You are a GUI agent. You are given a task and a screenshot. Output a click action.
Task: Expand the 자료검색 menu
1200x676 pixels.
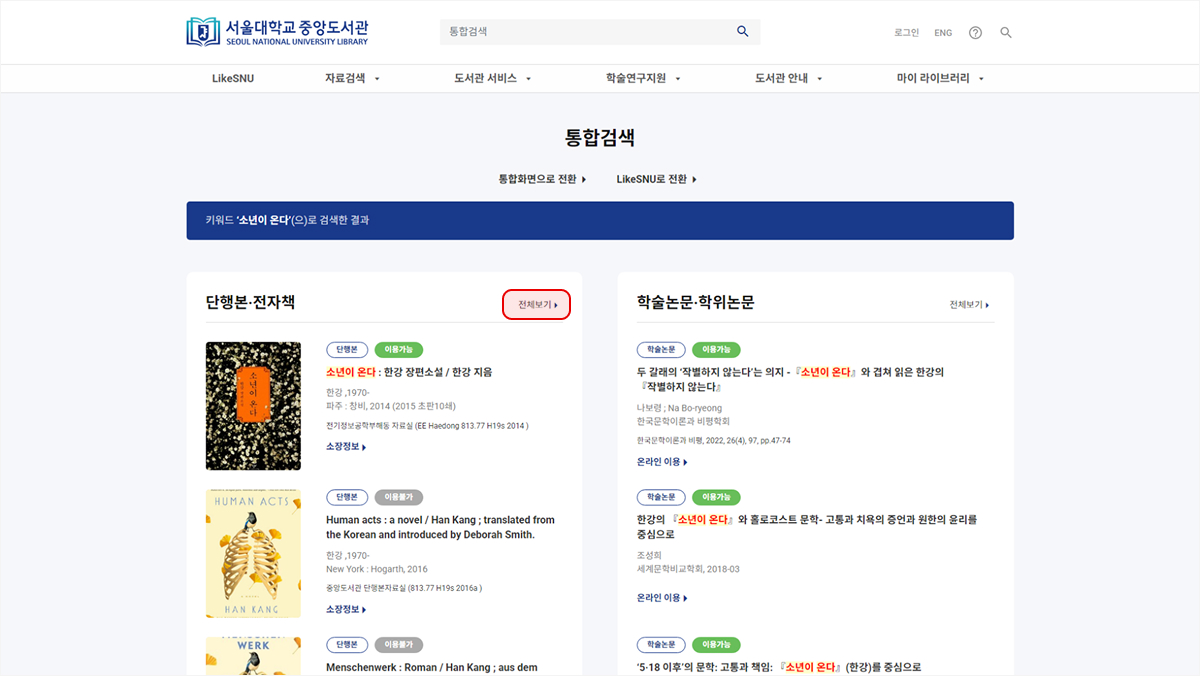[x=352, y=78]
